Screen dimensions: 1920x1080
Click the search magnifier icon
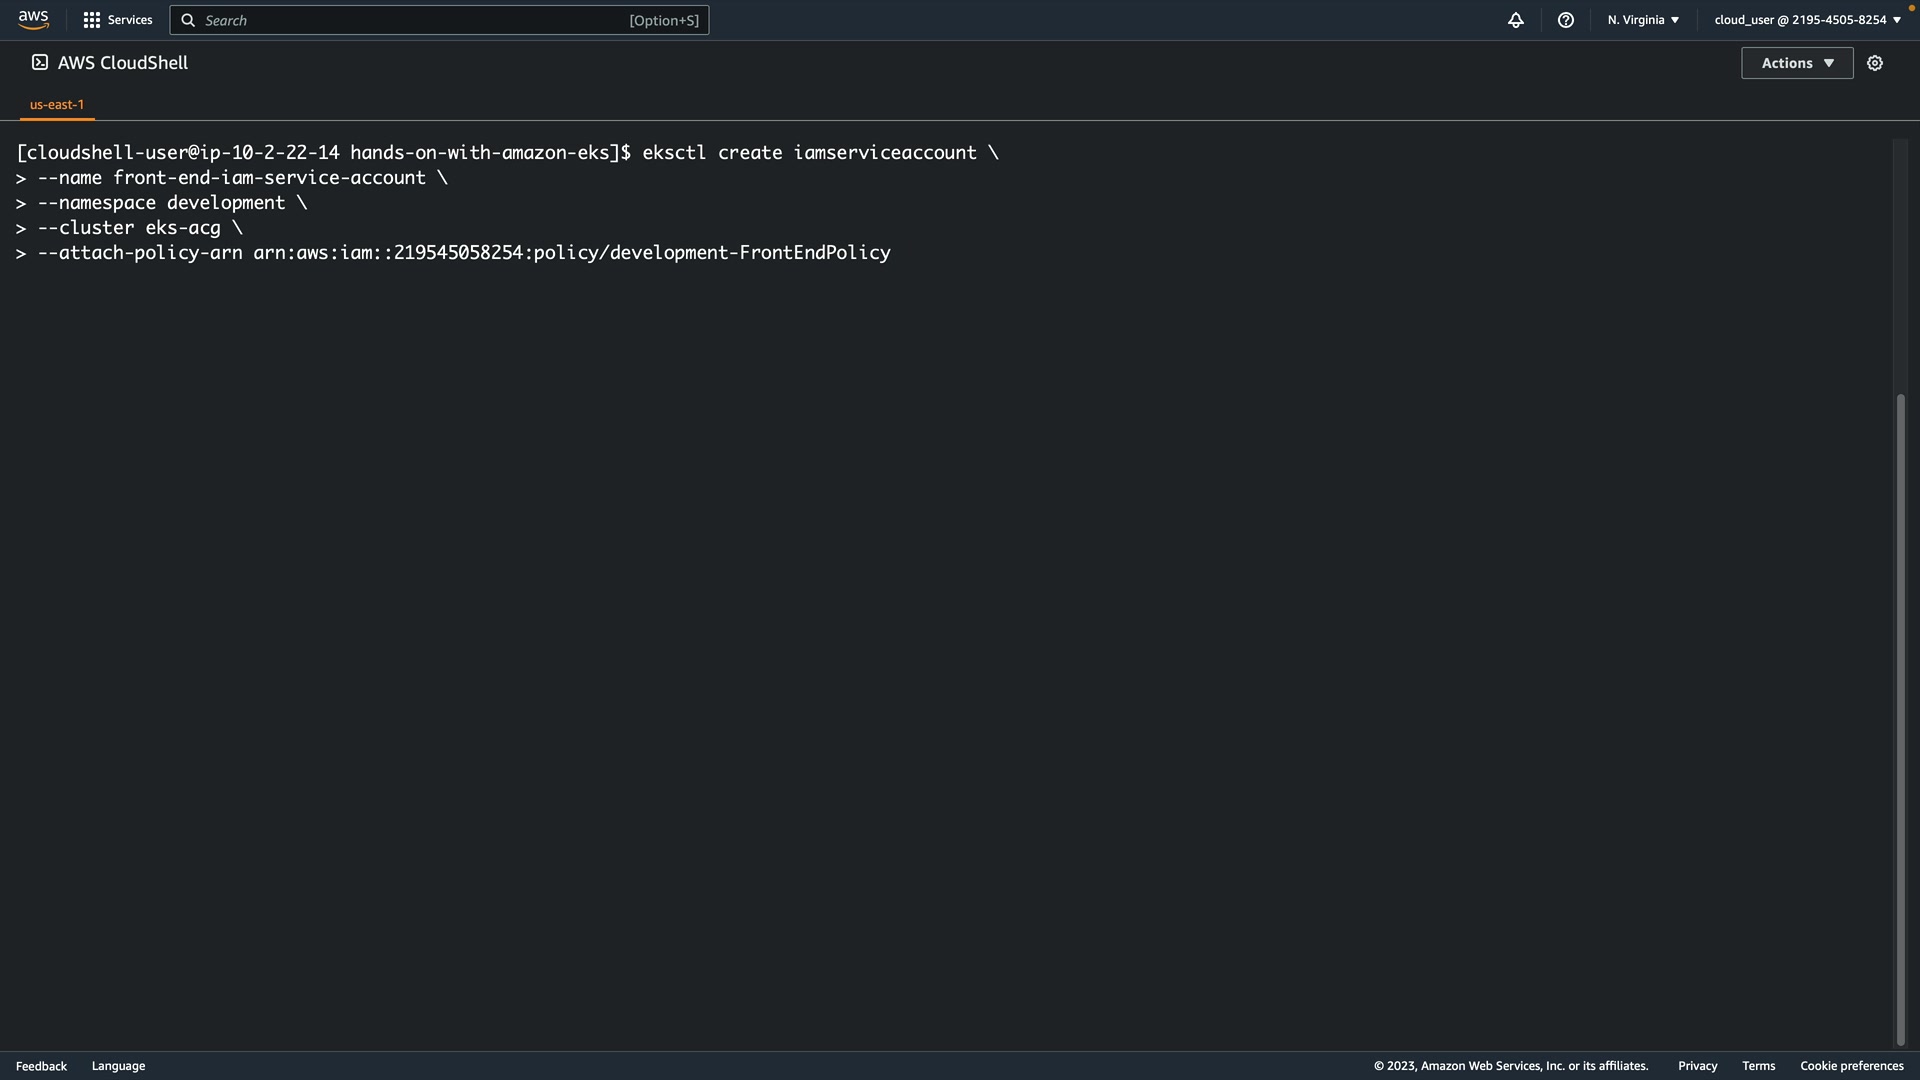pyautogui.click(x=188, y=20)
